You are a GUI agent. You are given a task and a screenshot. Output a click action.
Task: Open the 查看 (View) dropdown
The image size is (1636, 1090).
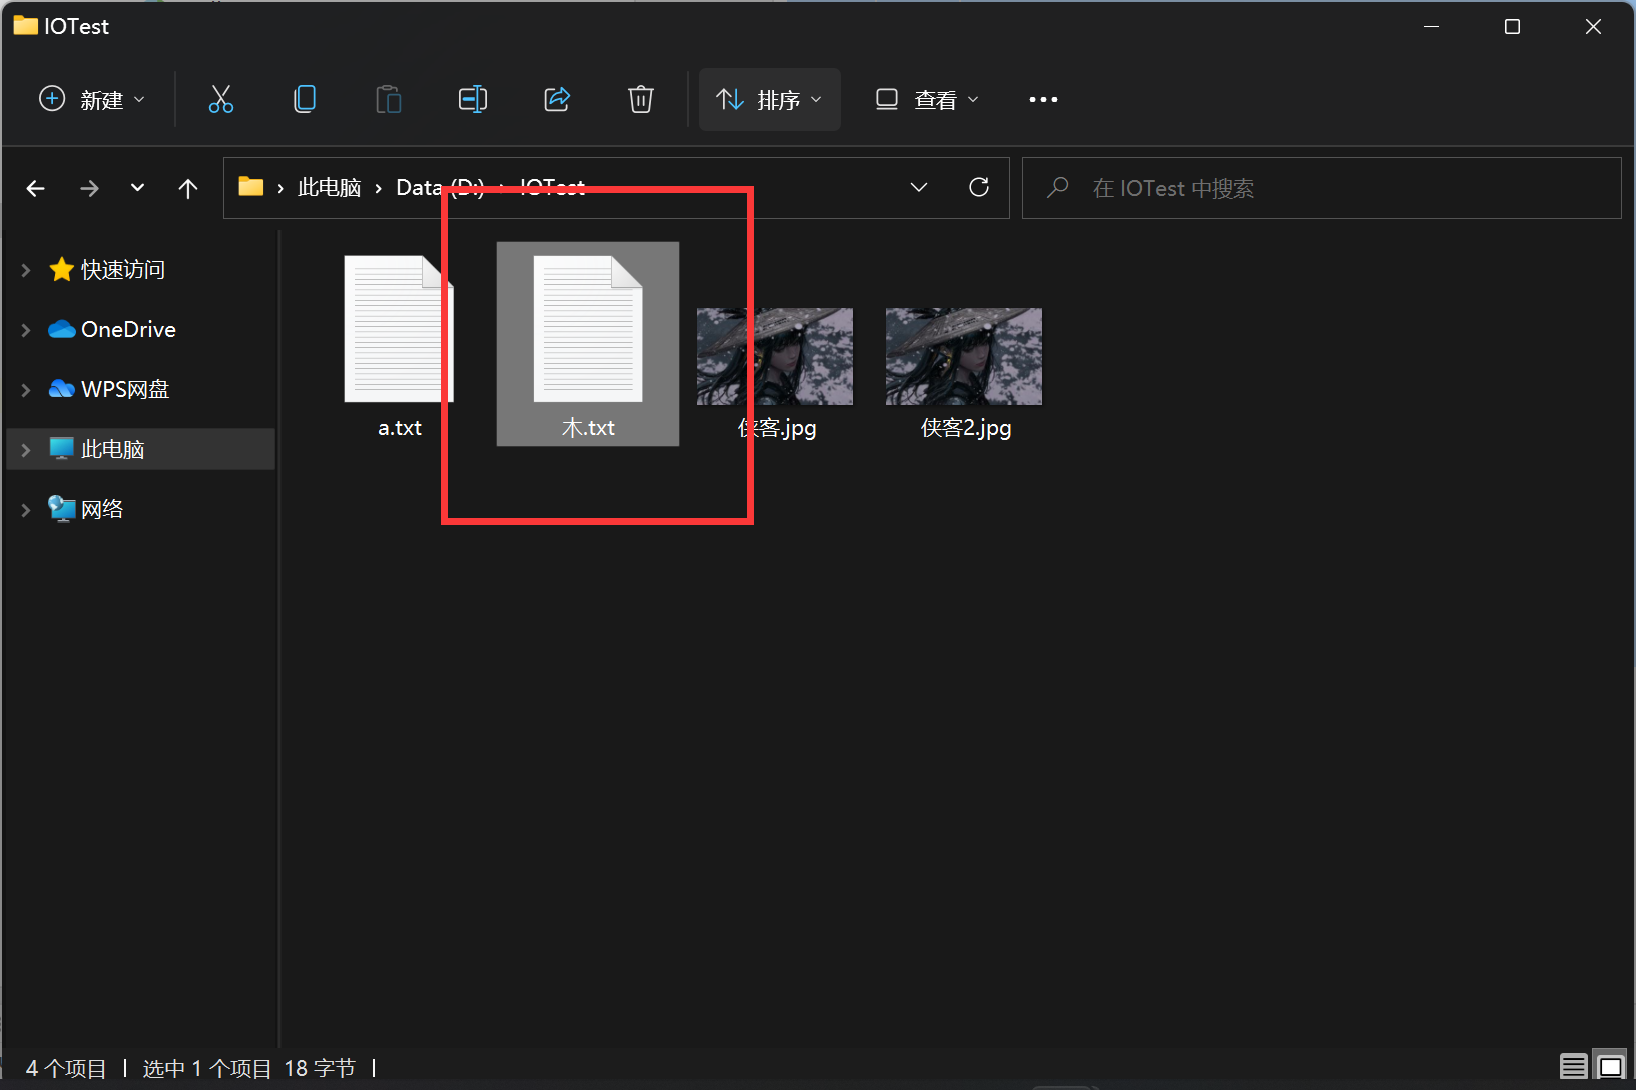pos(927,99)
